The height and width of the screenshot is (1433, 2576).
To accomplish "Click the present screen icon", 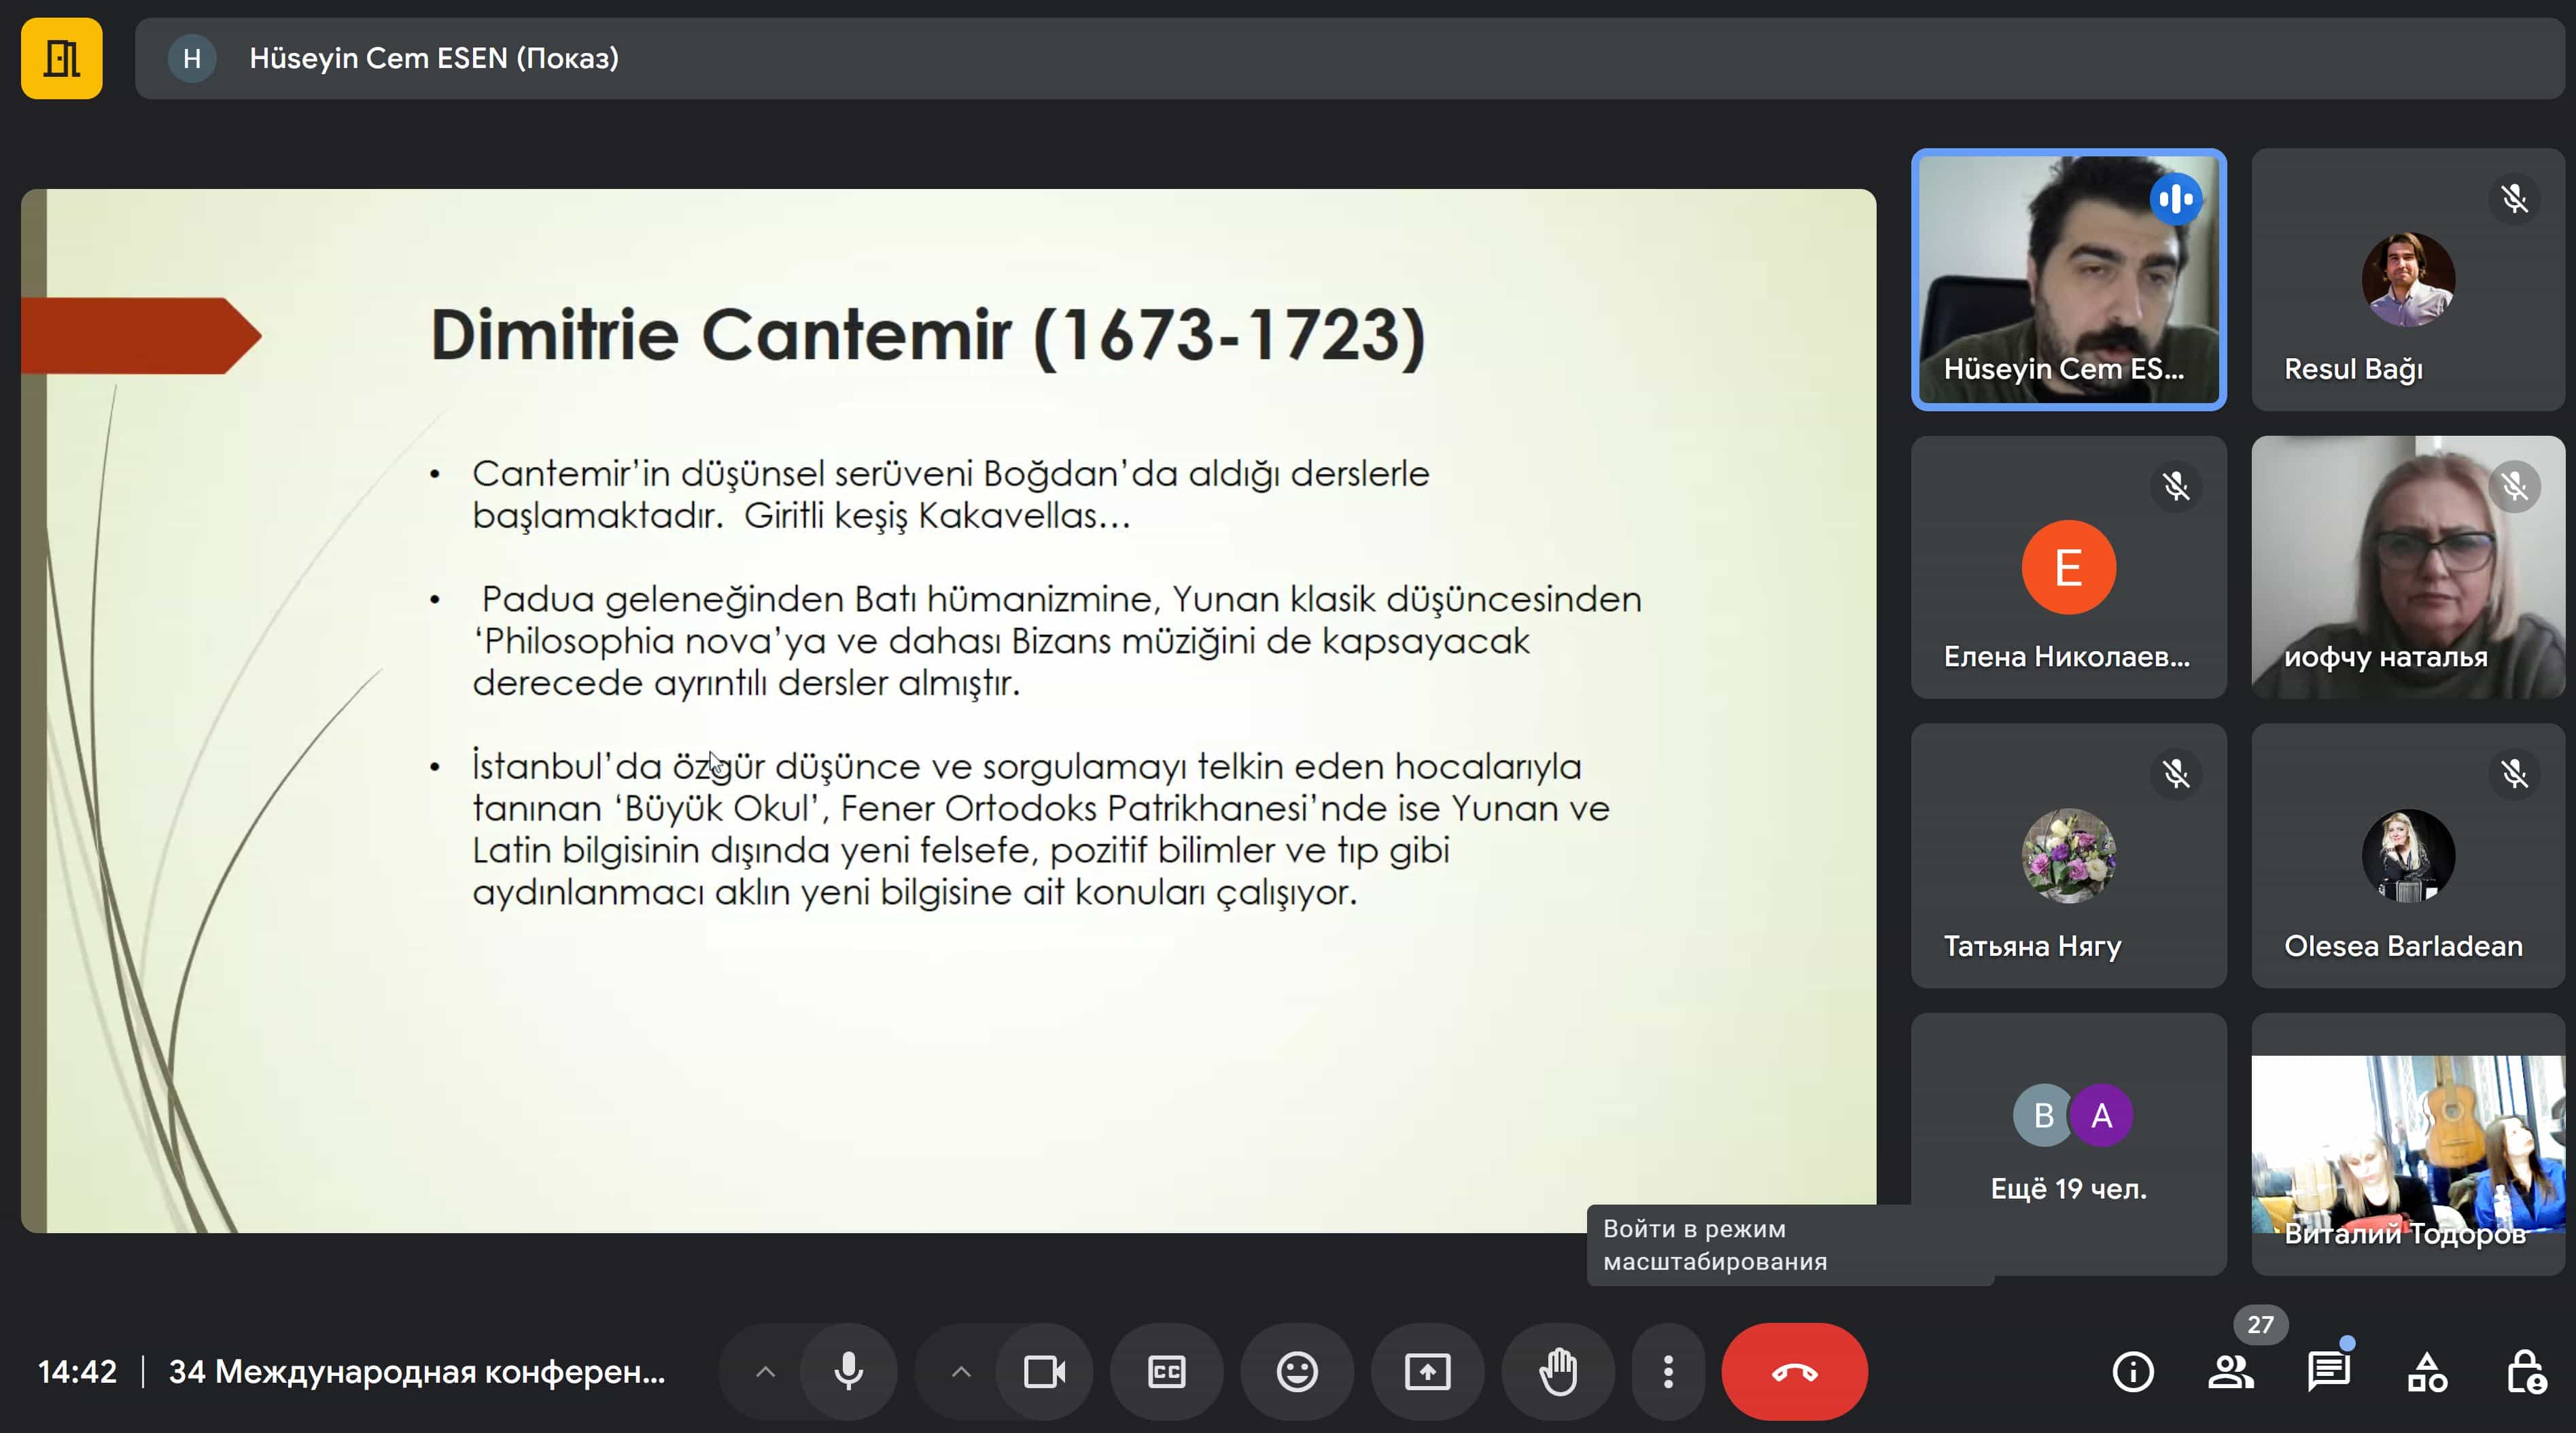I will tap(1427, 1371).
